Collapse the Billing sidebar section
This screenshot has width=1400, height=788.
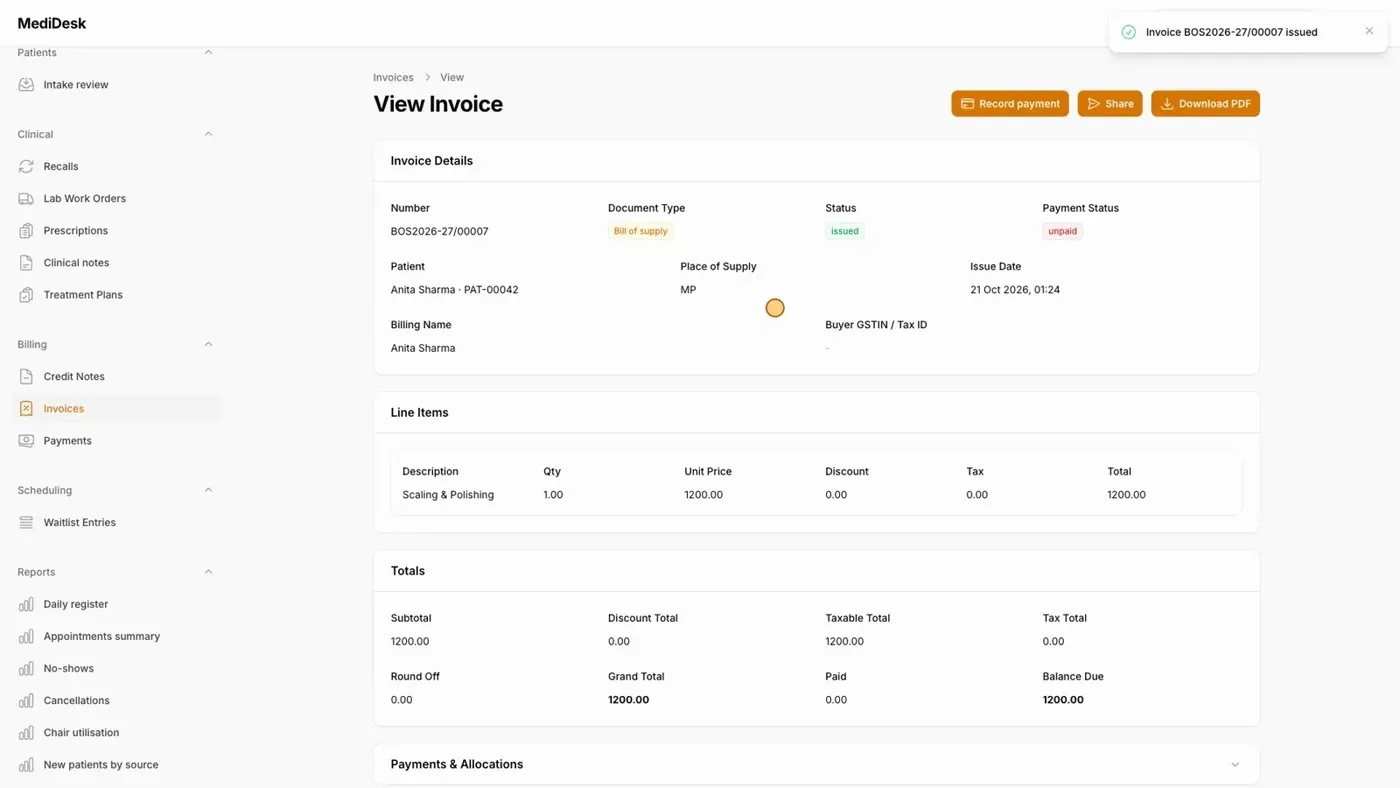pyautogui.click(x=208, y=344)
